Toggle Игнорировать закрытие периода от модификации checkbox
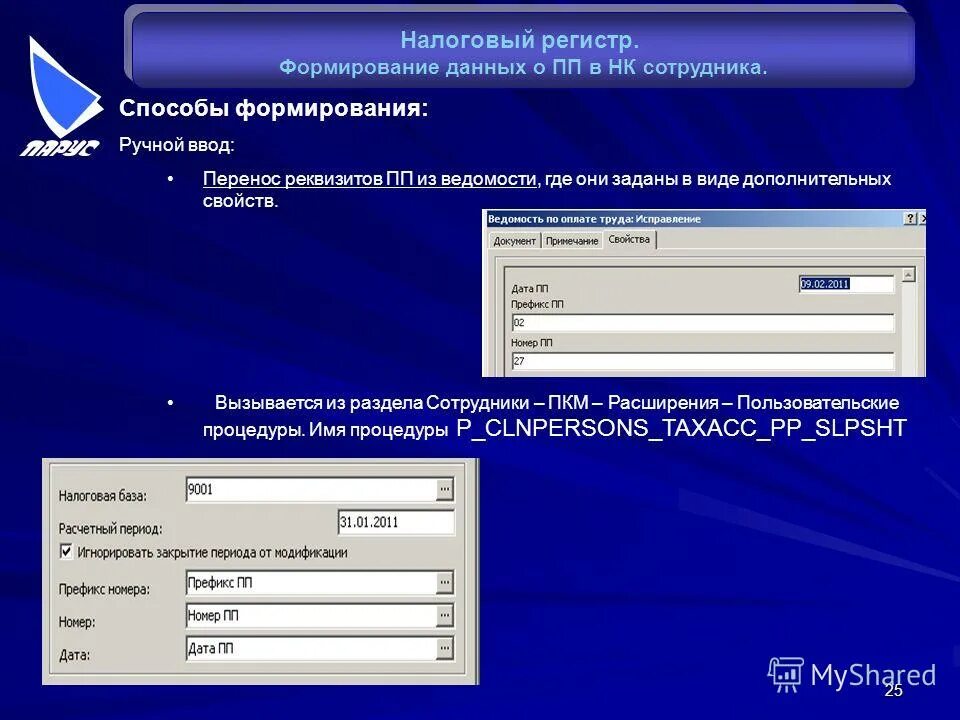 pyautogui.click(x=64, y=552)
